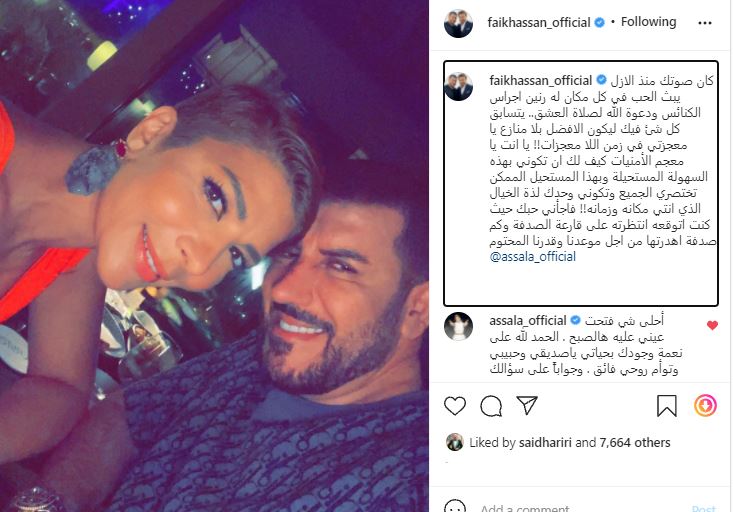This screenshot has height=512, width=733.
Task: Click the orange download extension icon
Action: 705,405
